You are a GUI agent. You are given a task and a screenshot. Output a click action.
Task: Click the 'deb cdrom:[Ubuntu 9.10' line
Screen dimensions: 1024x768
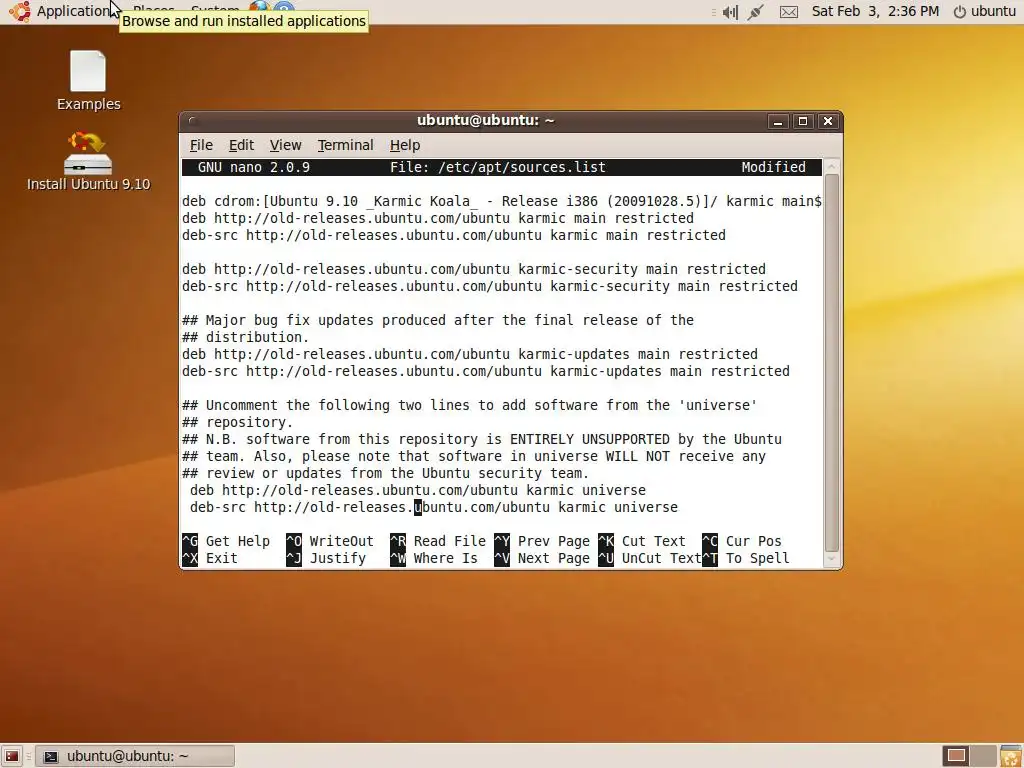point(502,201)
